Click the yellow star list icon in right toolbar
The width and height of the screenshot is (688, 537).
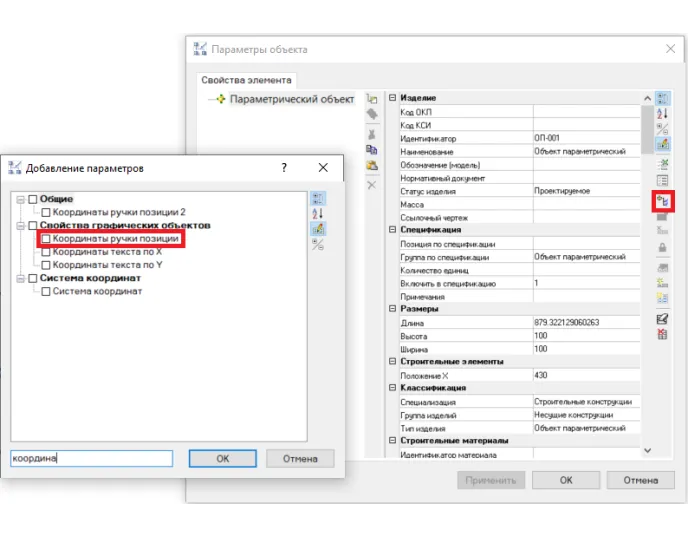click(x=663, y=283)
